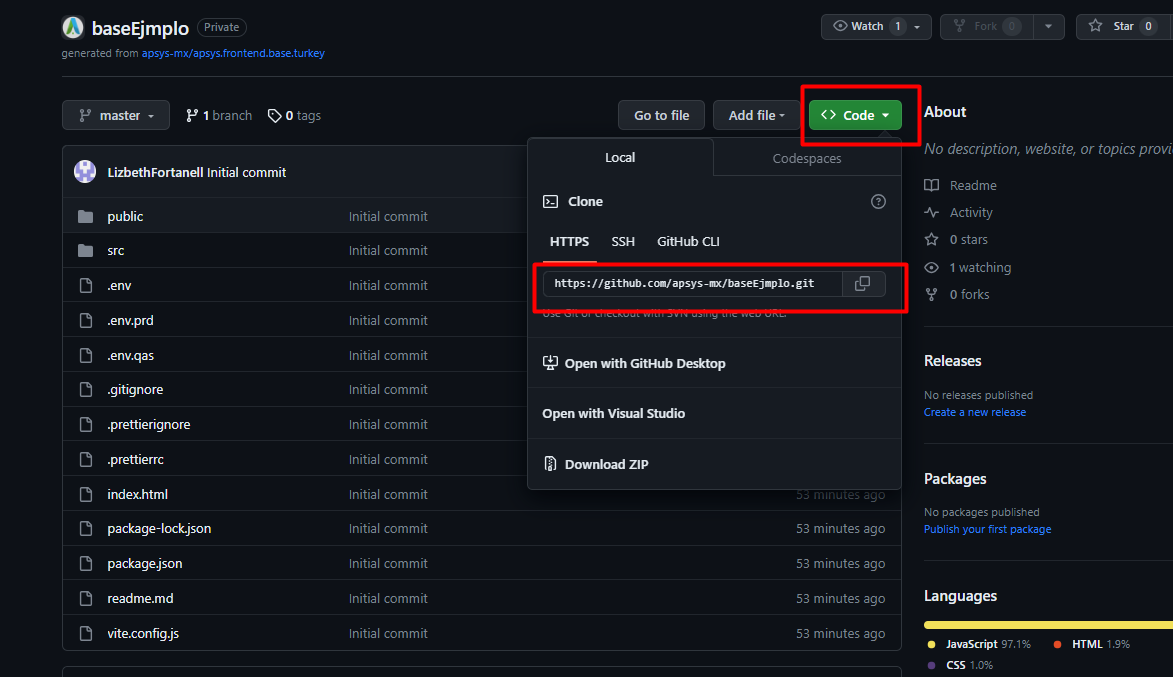Open the public folder
The width and height of the screenshot is (1173, 677).
pyautogui.click(x=125, y=216)
